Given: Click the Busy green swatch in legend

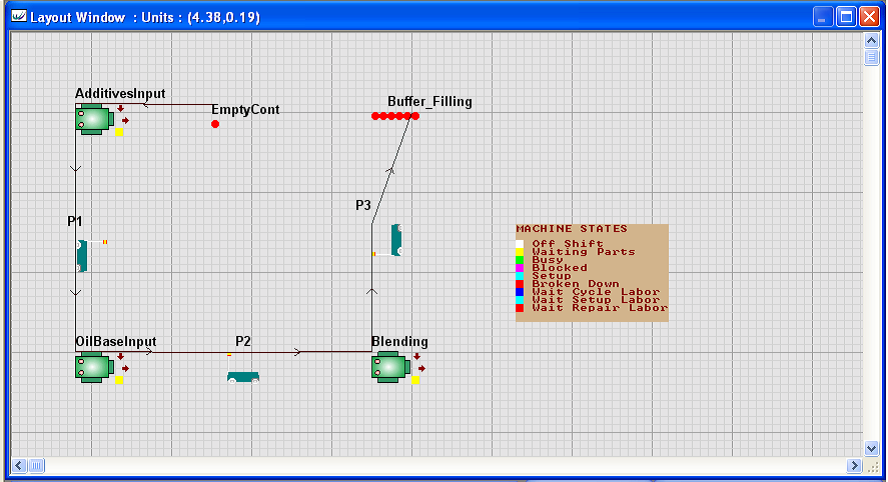Looking at the screenshot, I should 520,260.
